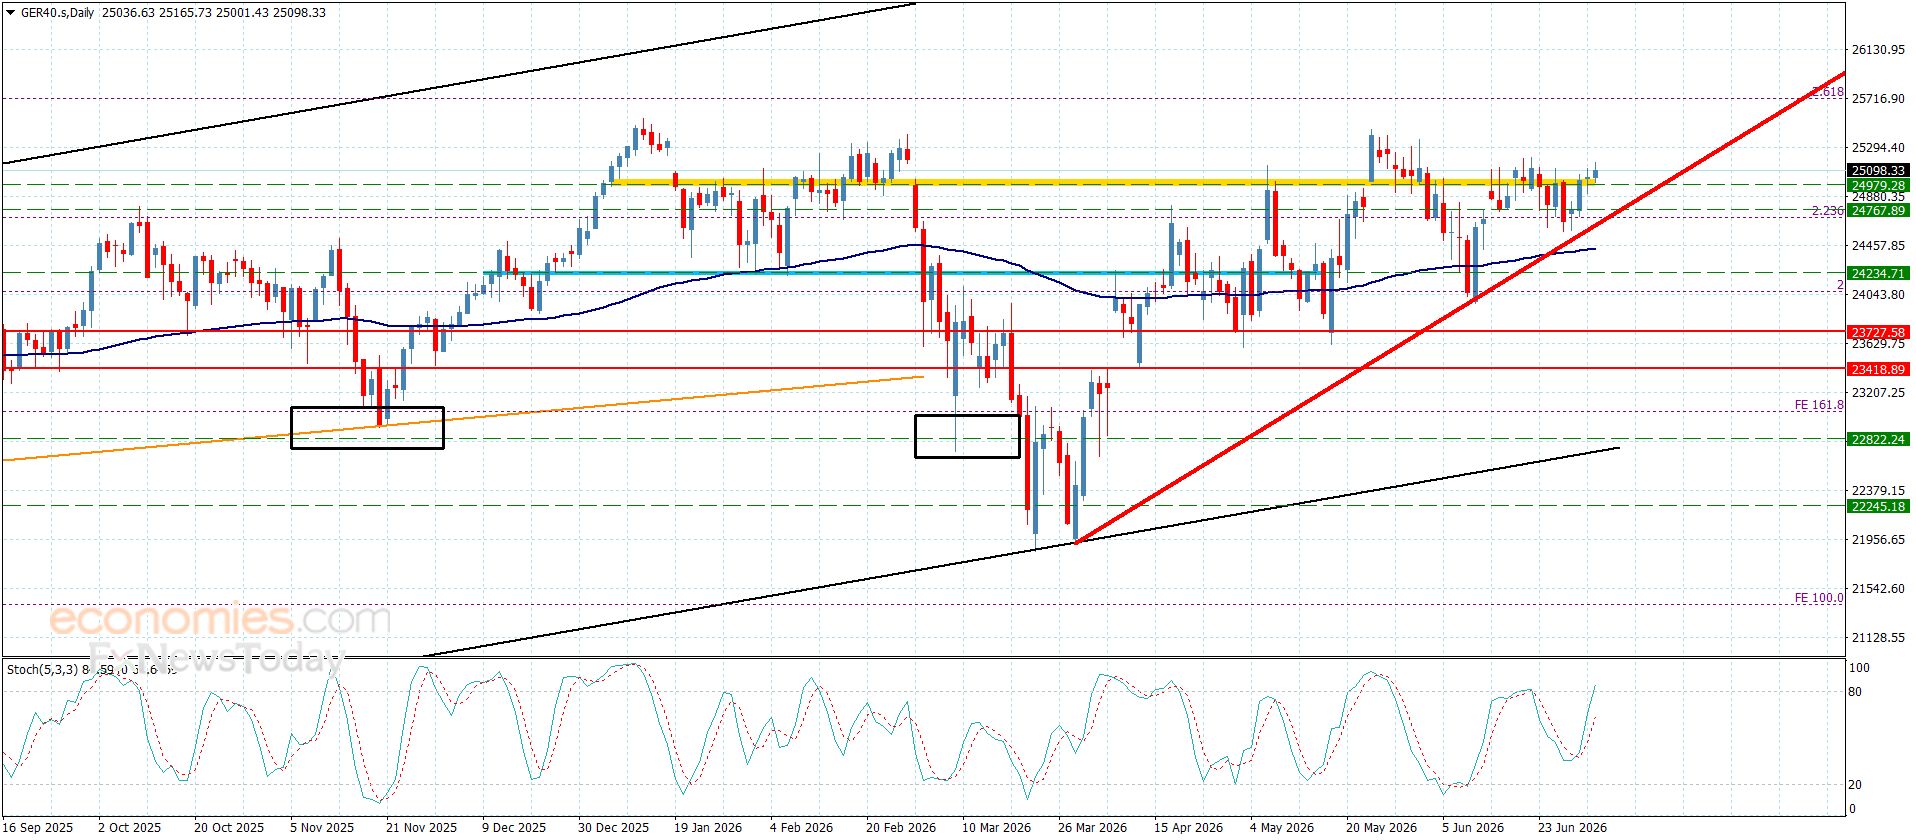
Task: Click the green 24234.71 price tag
Action: (1878, 273)
